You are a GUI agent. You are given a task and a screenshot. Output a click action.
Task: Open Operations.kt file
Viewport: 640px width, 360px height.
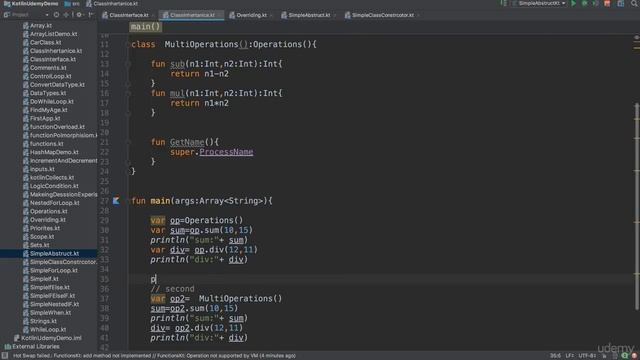45,211
